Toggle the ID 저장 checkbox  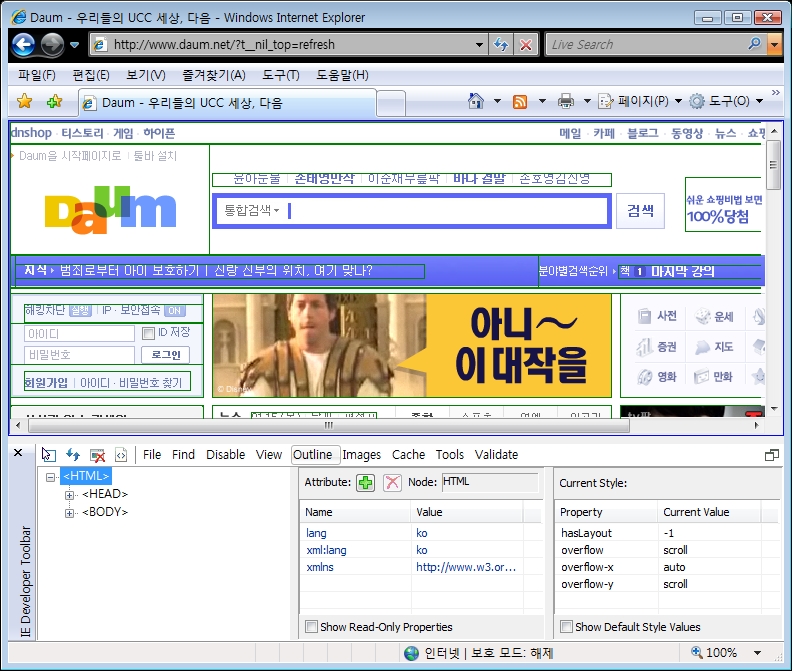(148, 333)
